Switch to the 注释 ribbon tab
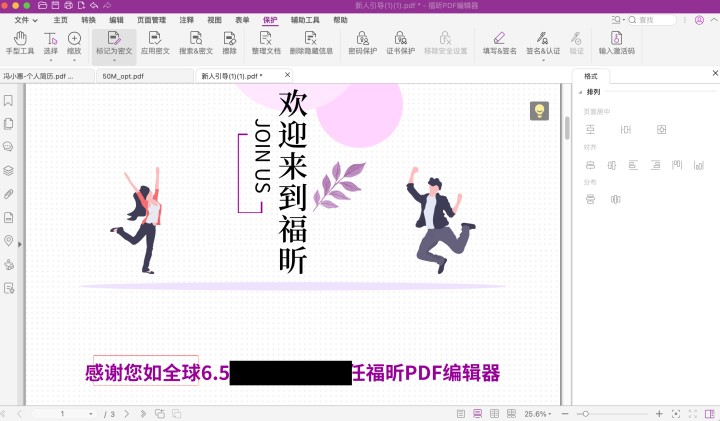Viewport: 720px width, 421px height. click(187, 19)
